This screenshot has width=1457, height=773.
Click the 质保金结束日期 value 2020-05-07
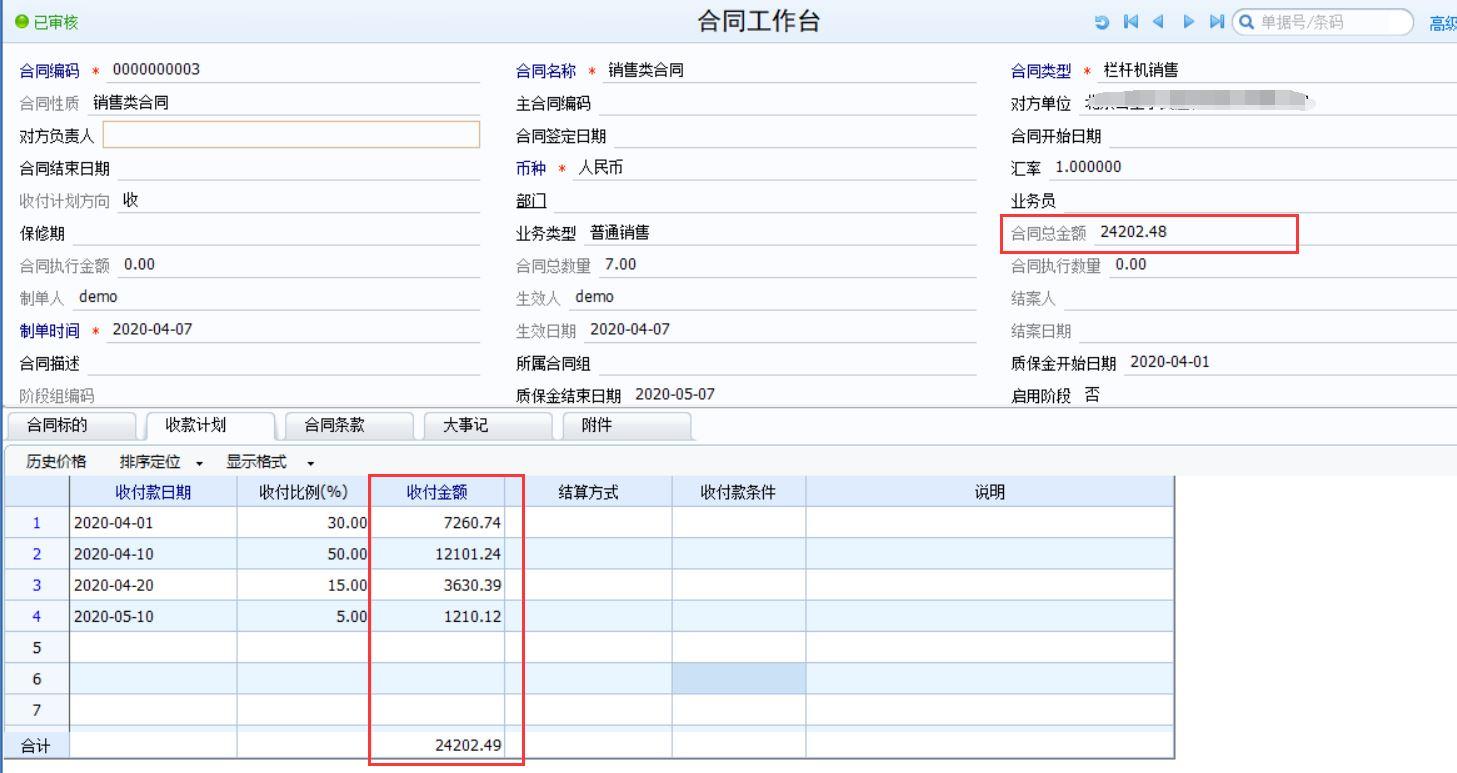click(x=675, y=394)
